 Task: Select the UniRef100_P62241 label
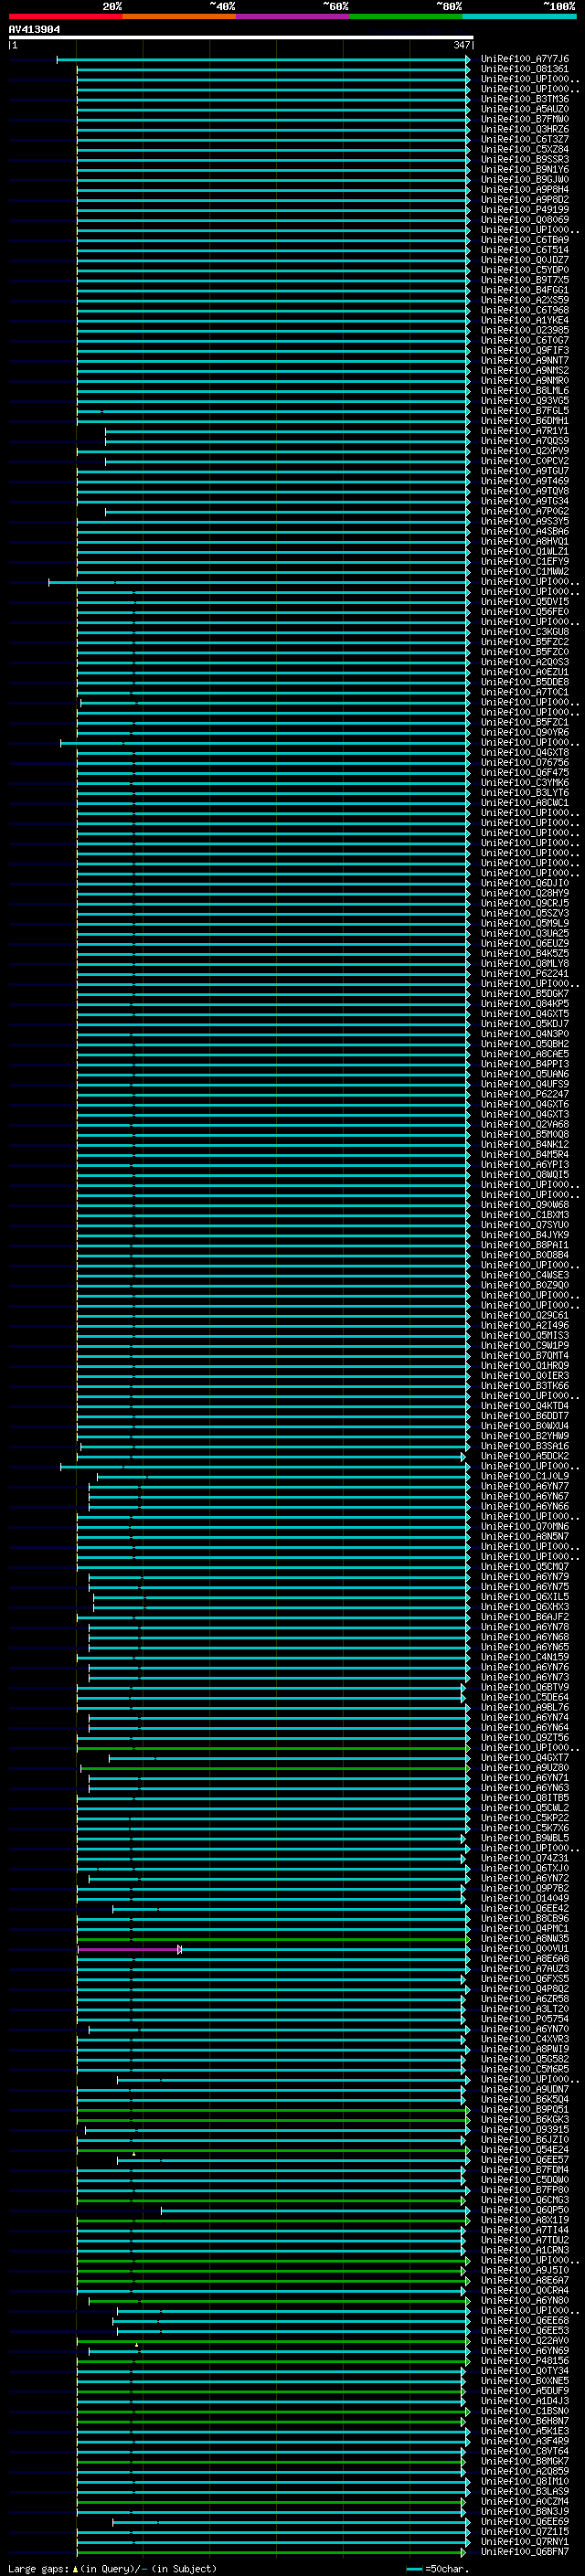pos(524,974)
